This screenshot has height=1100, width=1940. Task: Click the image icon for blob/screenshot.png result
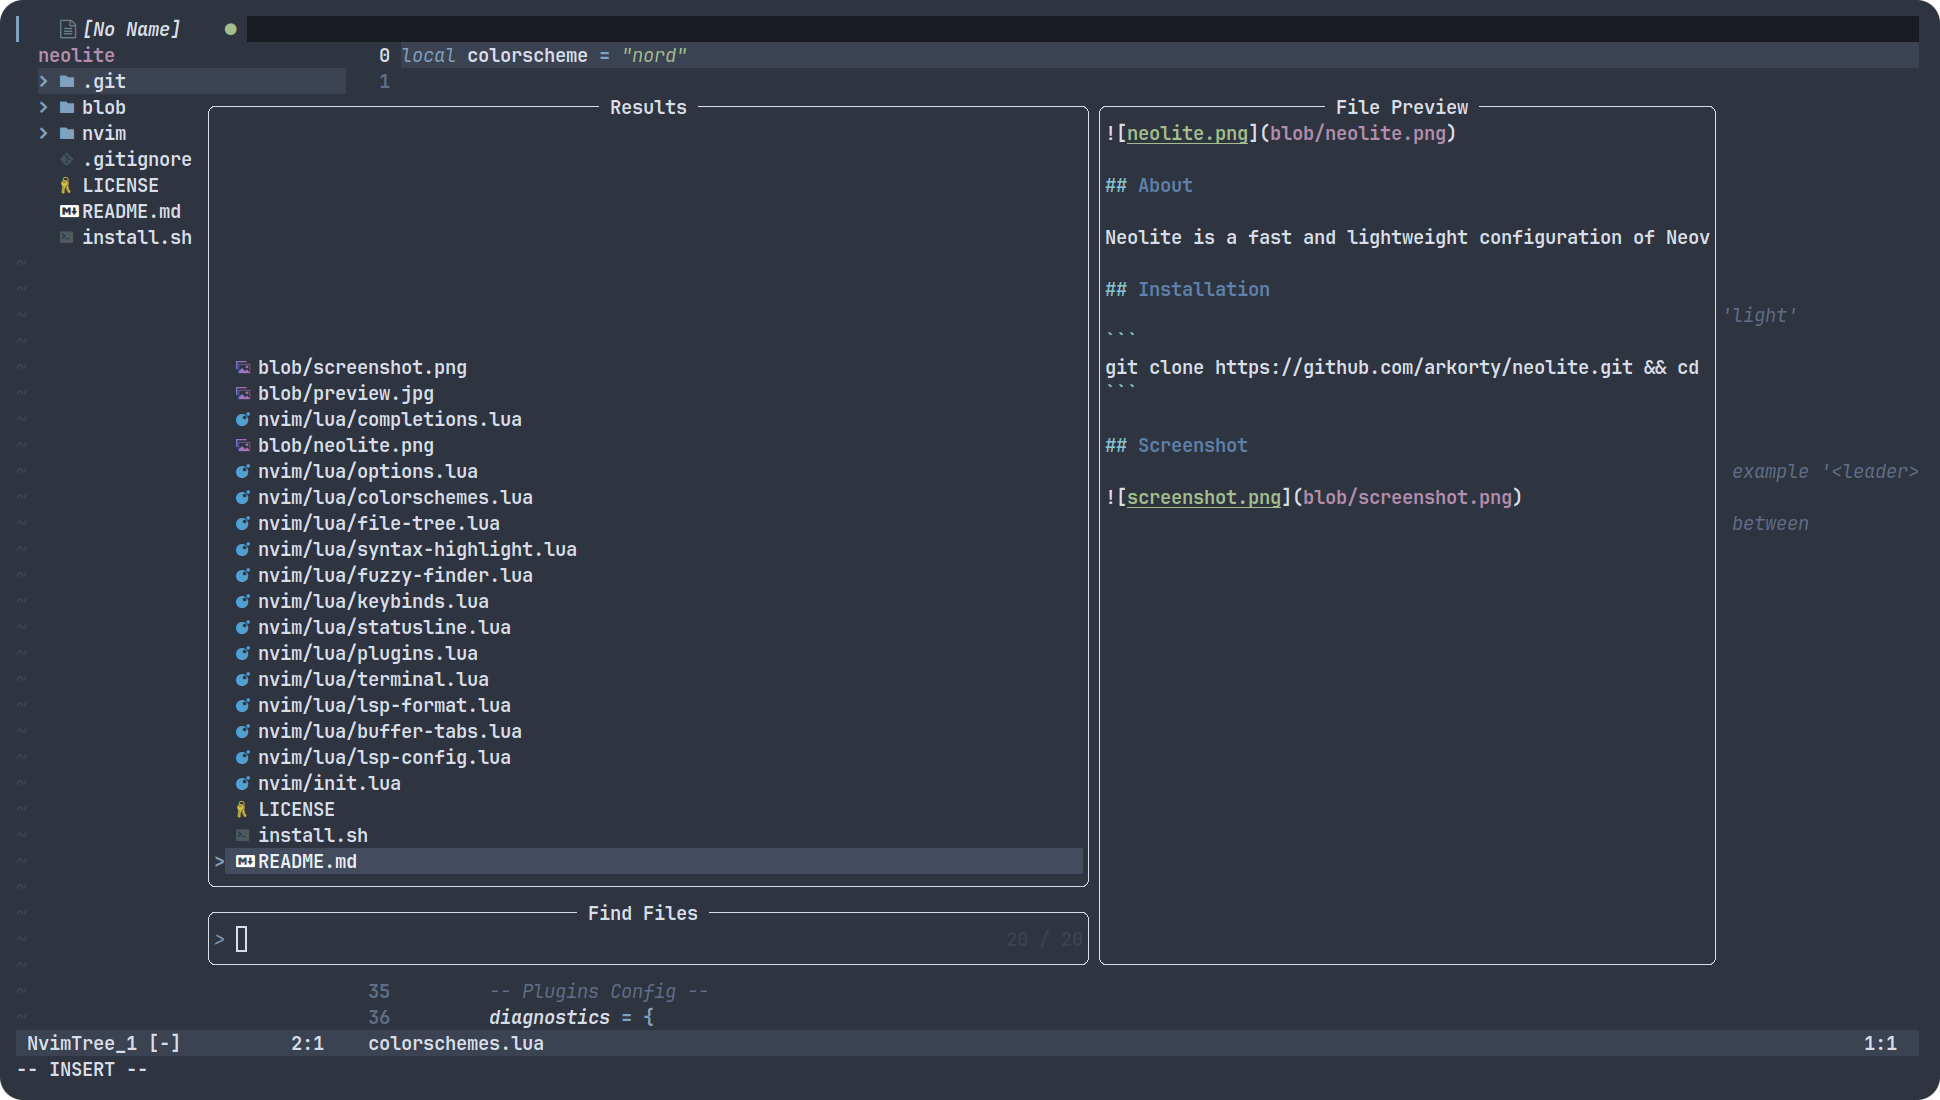[x=242, y=367]
